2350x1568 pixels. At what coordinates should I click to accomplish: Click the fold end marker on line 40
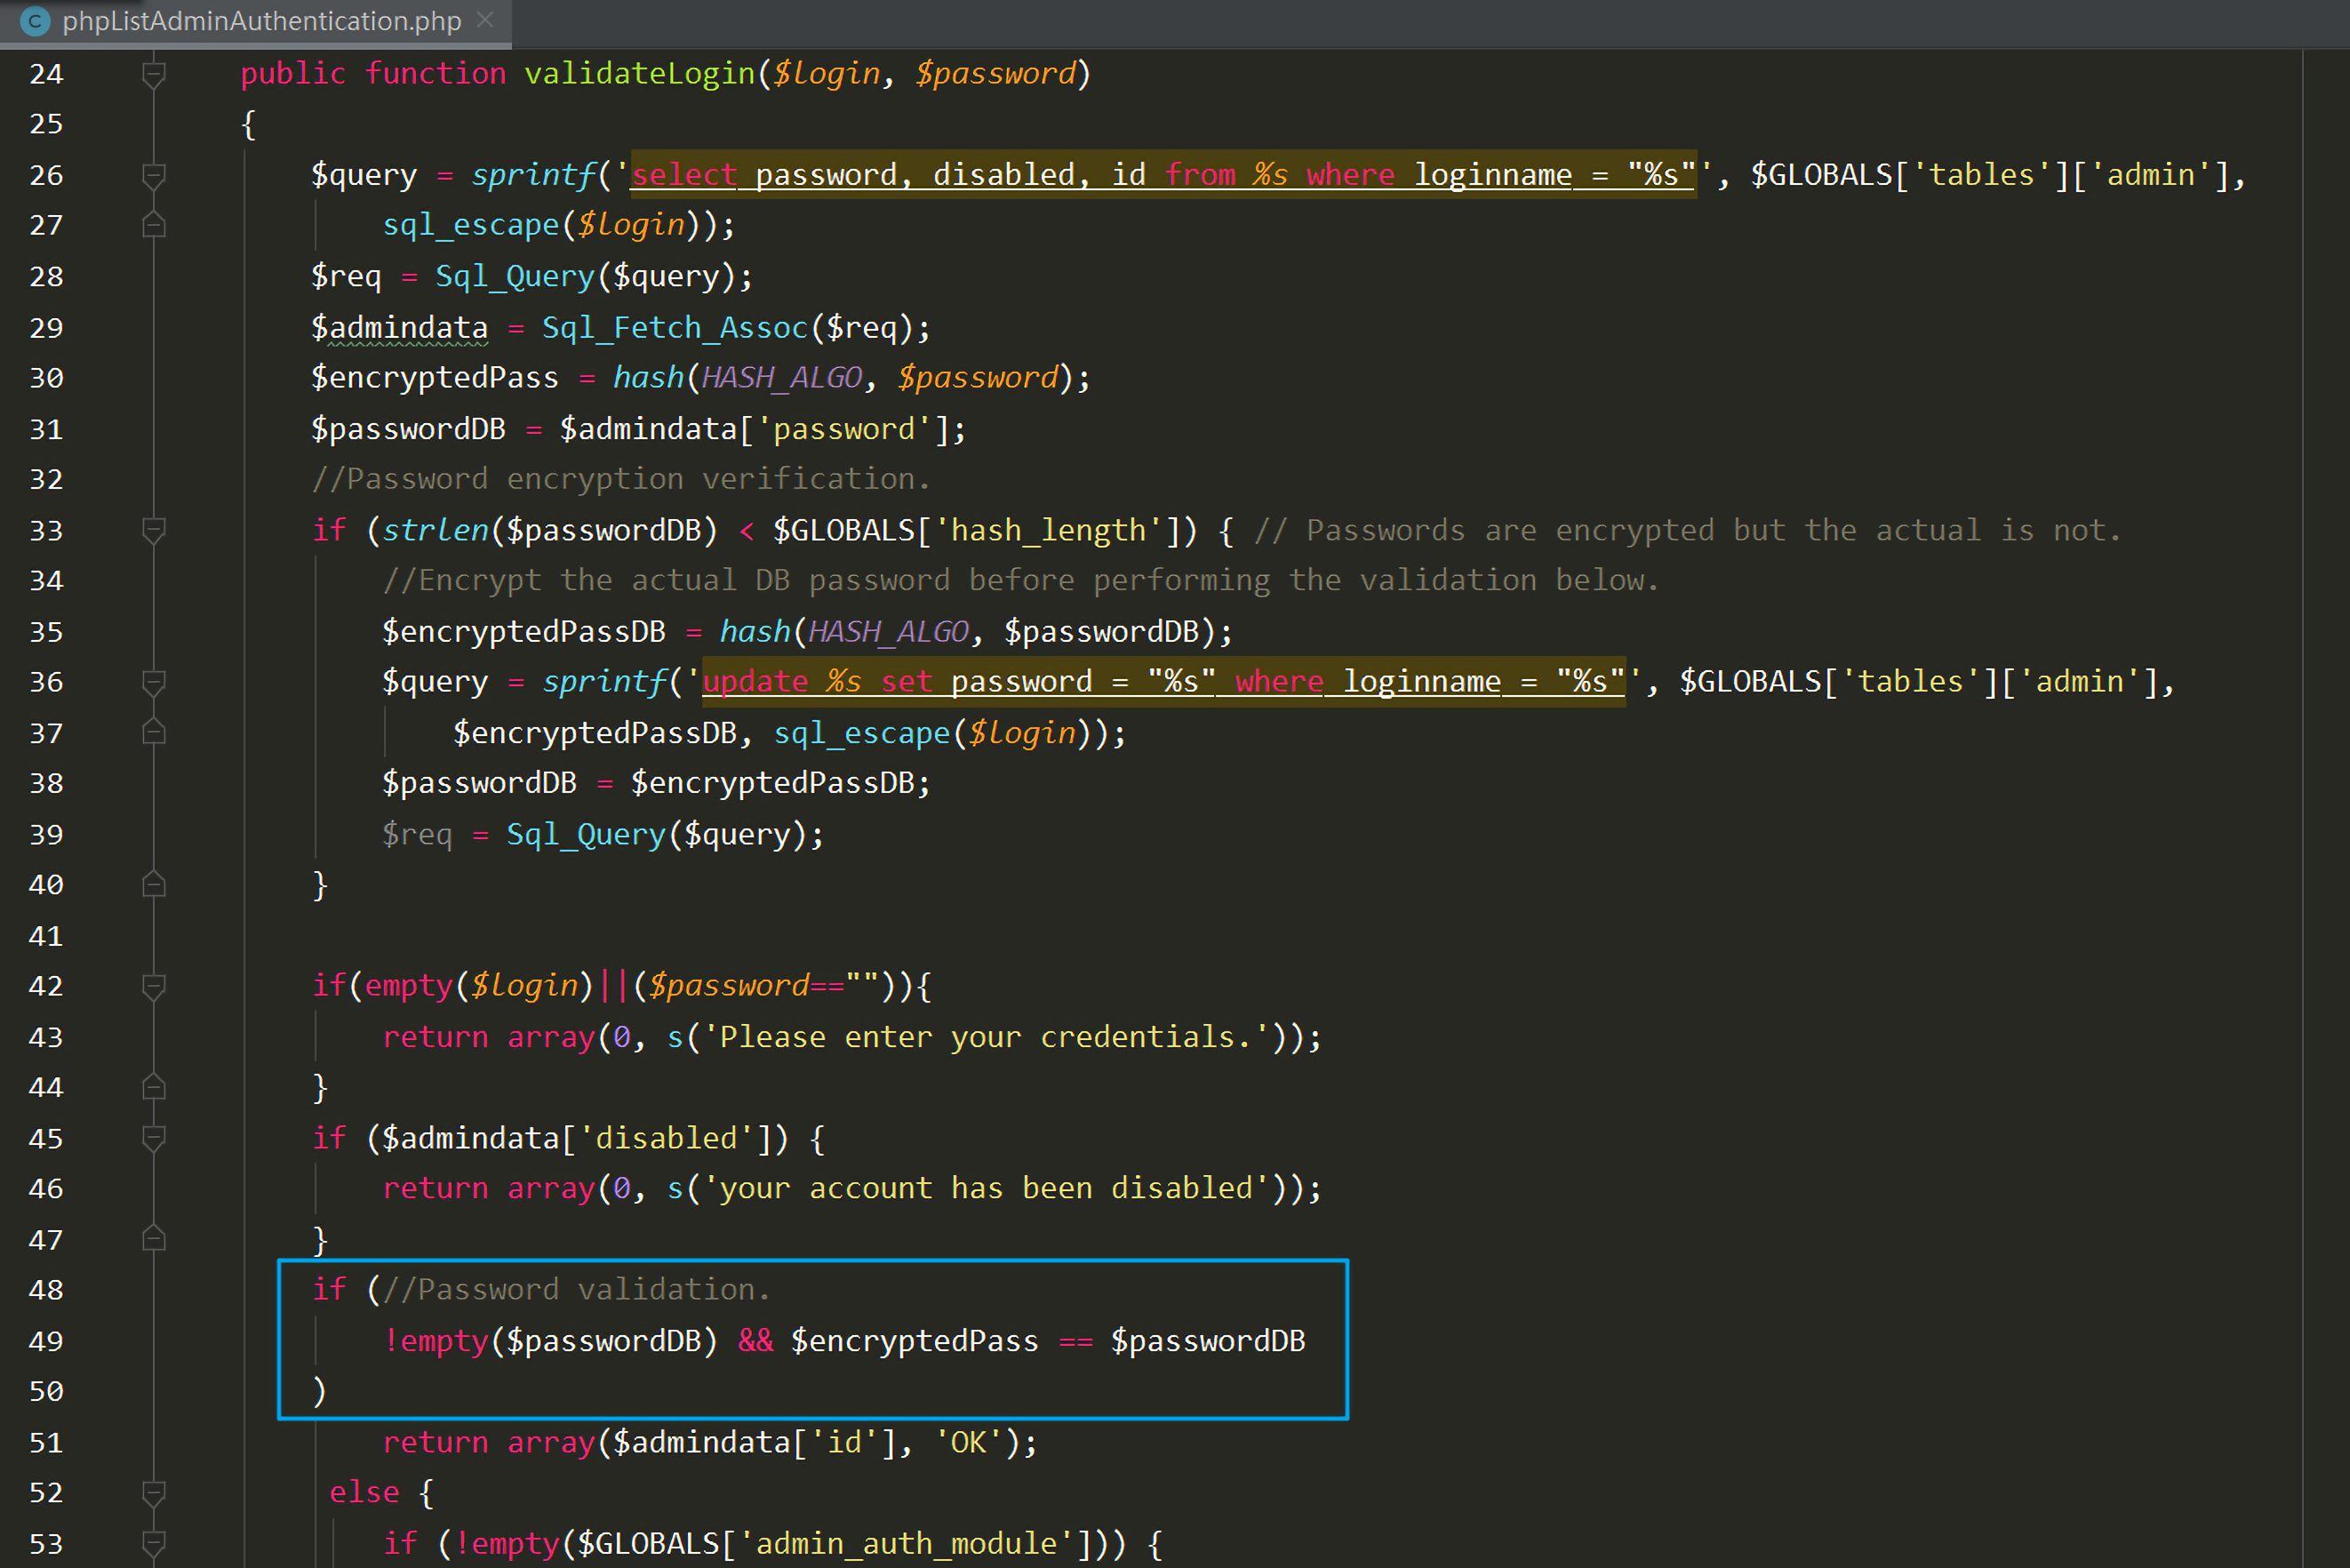pyautogui.click(x=153, y=885)
